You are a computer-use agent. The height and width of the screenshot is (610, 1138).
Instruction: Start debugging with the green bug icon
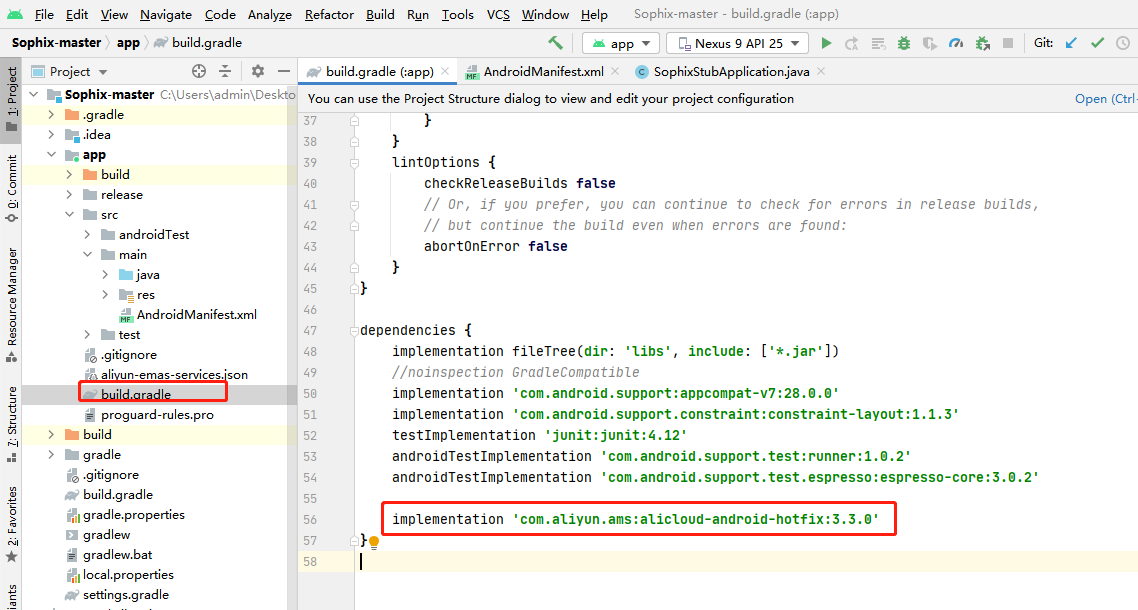coord(904,44)
